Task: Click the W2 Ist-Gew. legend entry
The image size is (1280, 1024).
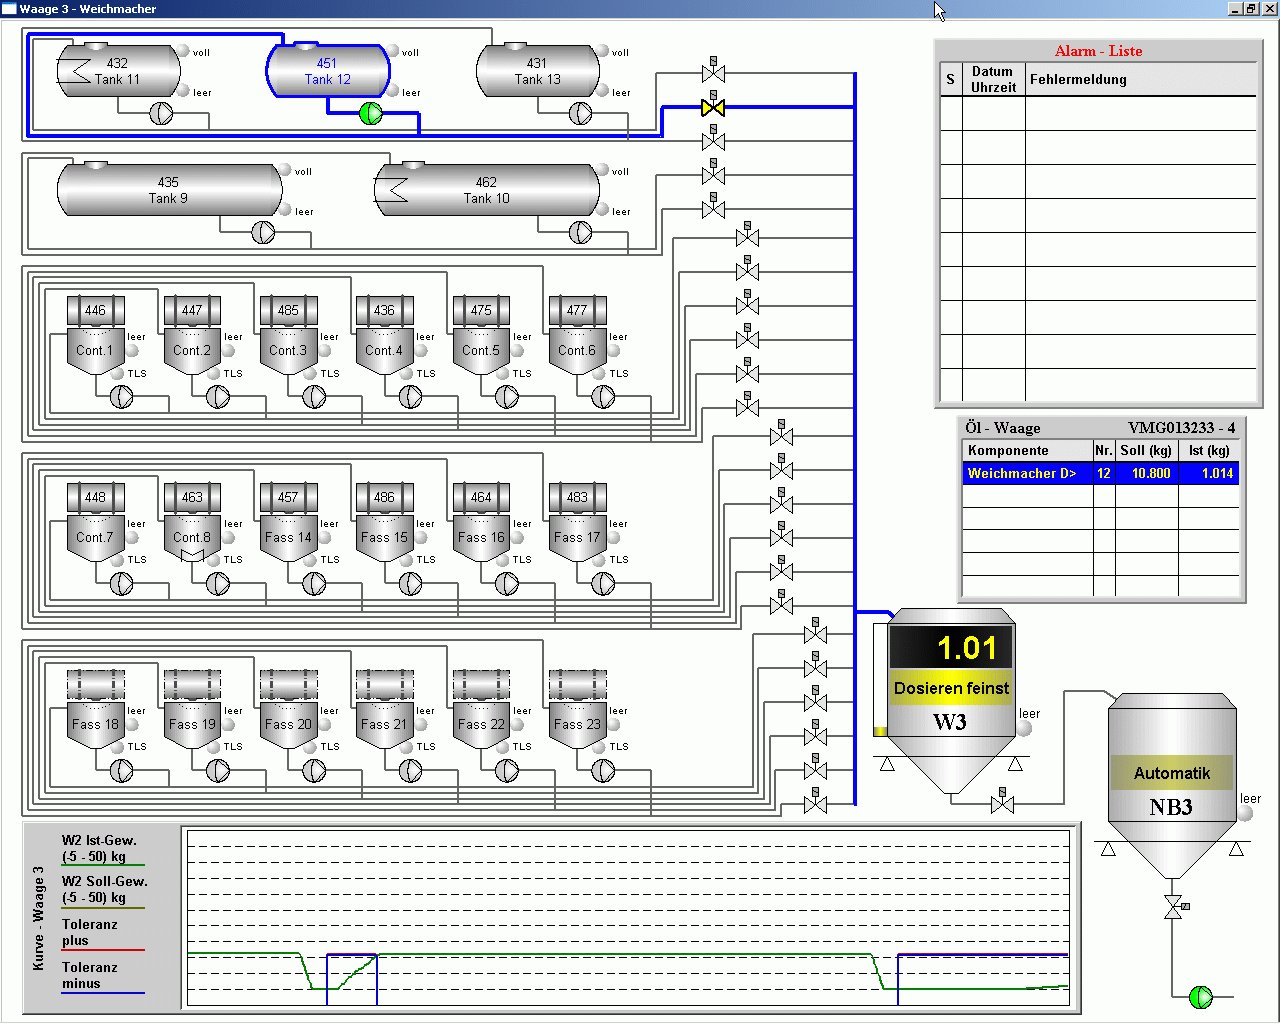Action: pos(99,849)
